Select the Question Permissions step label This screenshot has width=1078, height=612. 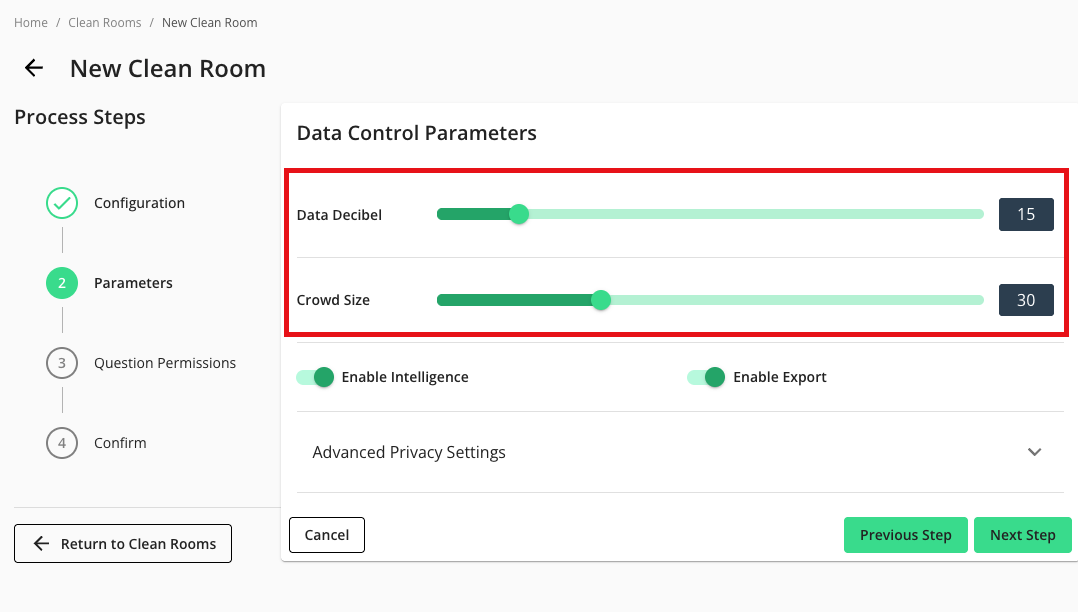[x=165, y=363]
